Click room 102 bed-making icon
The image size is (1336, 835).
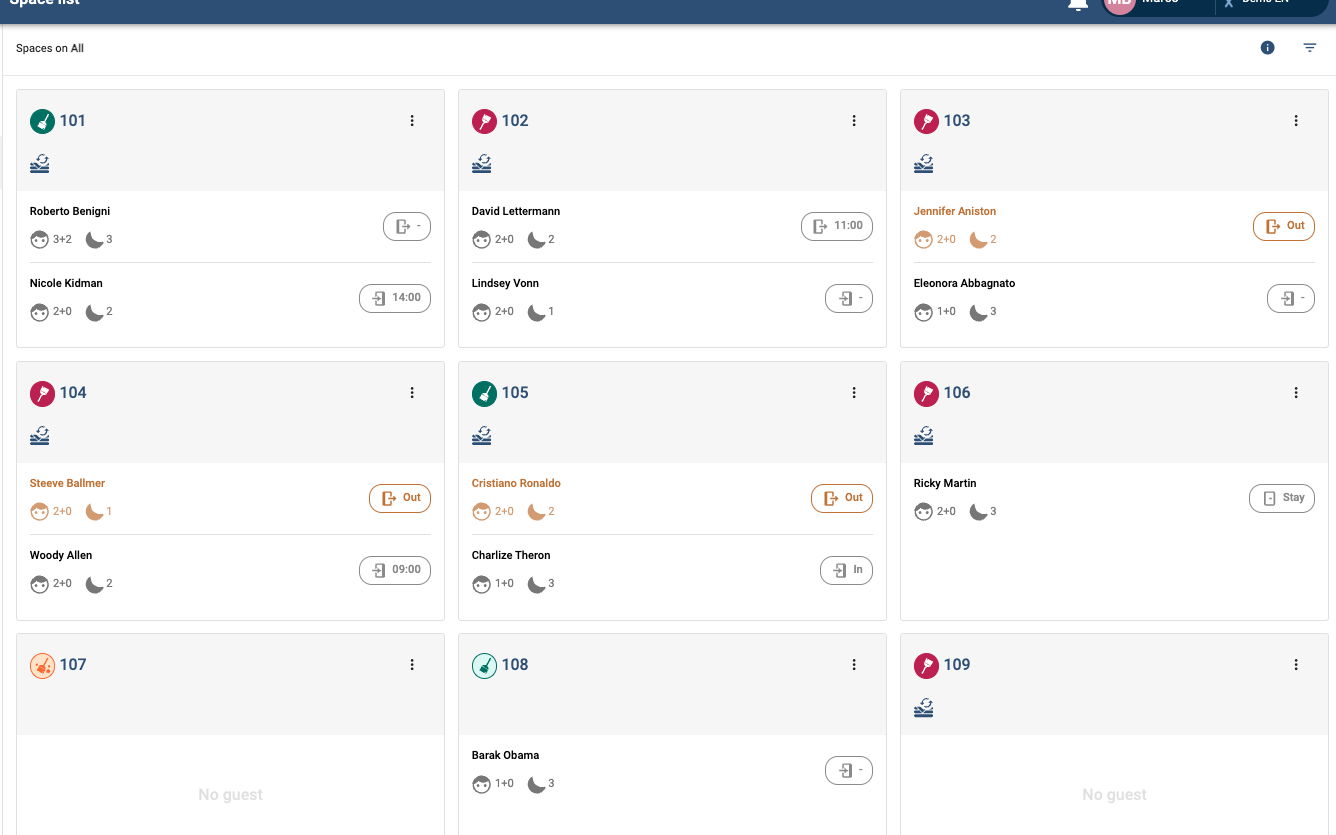(482, 164)
